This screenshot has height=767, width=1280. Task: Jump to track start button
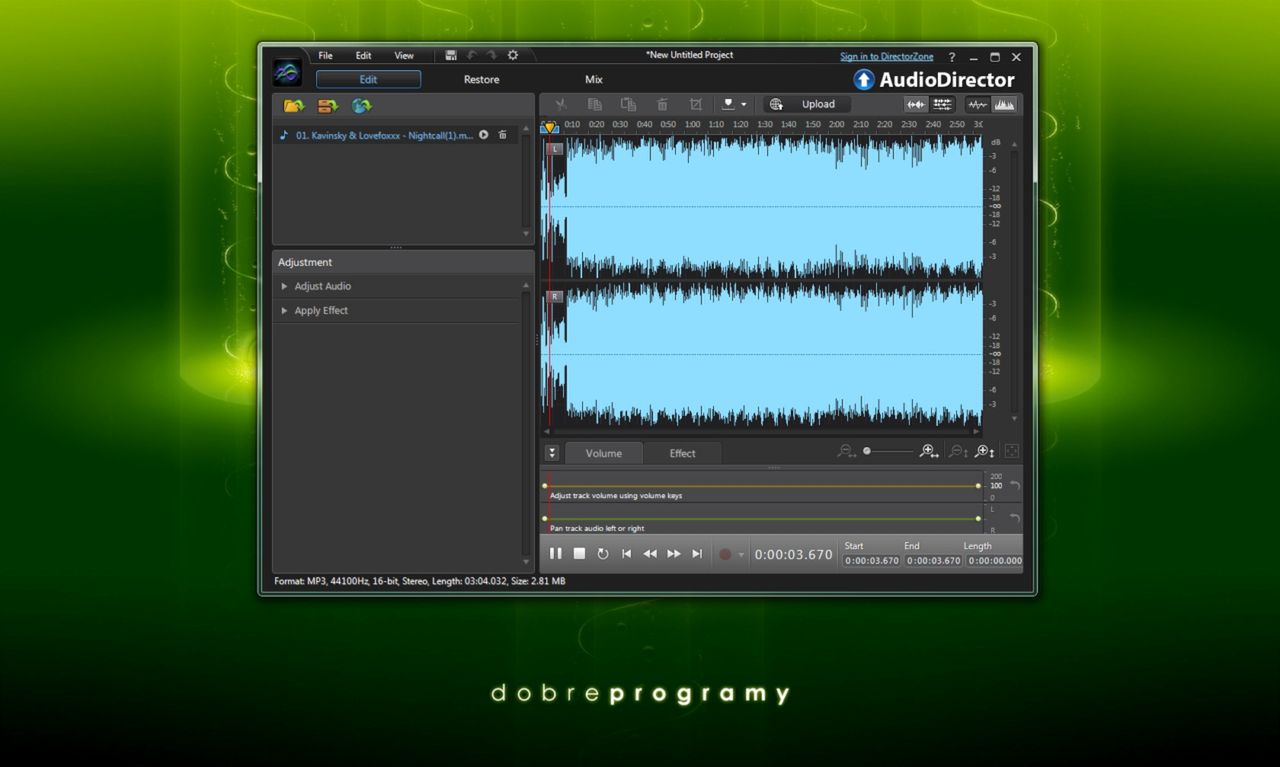click(x=627, y=554)
